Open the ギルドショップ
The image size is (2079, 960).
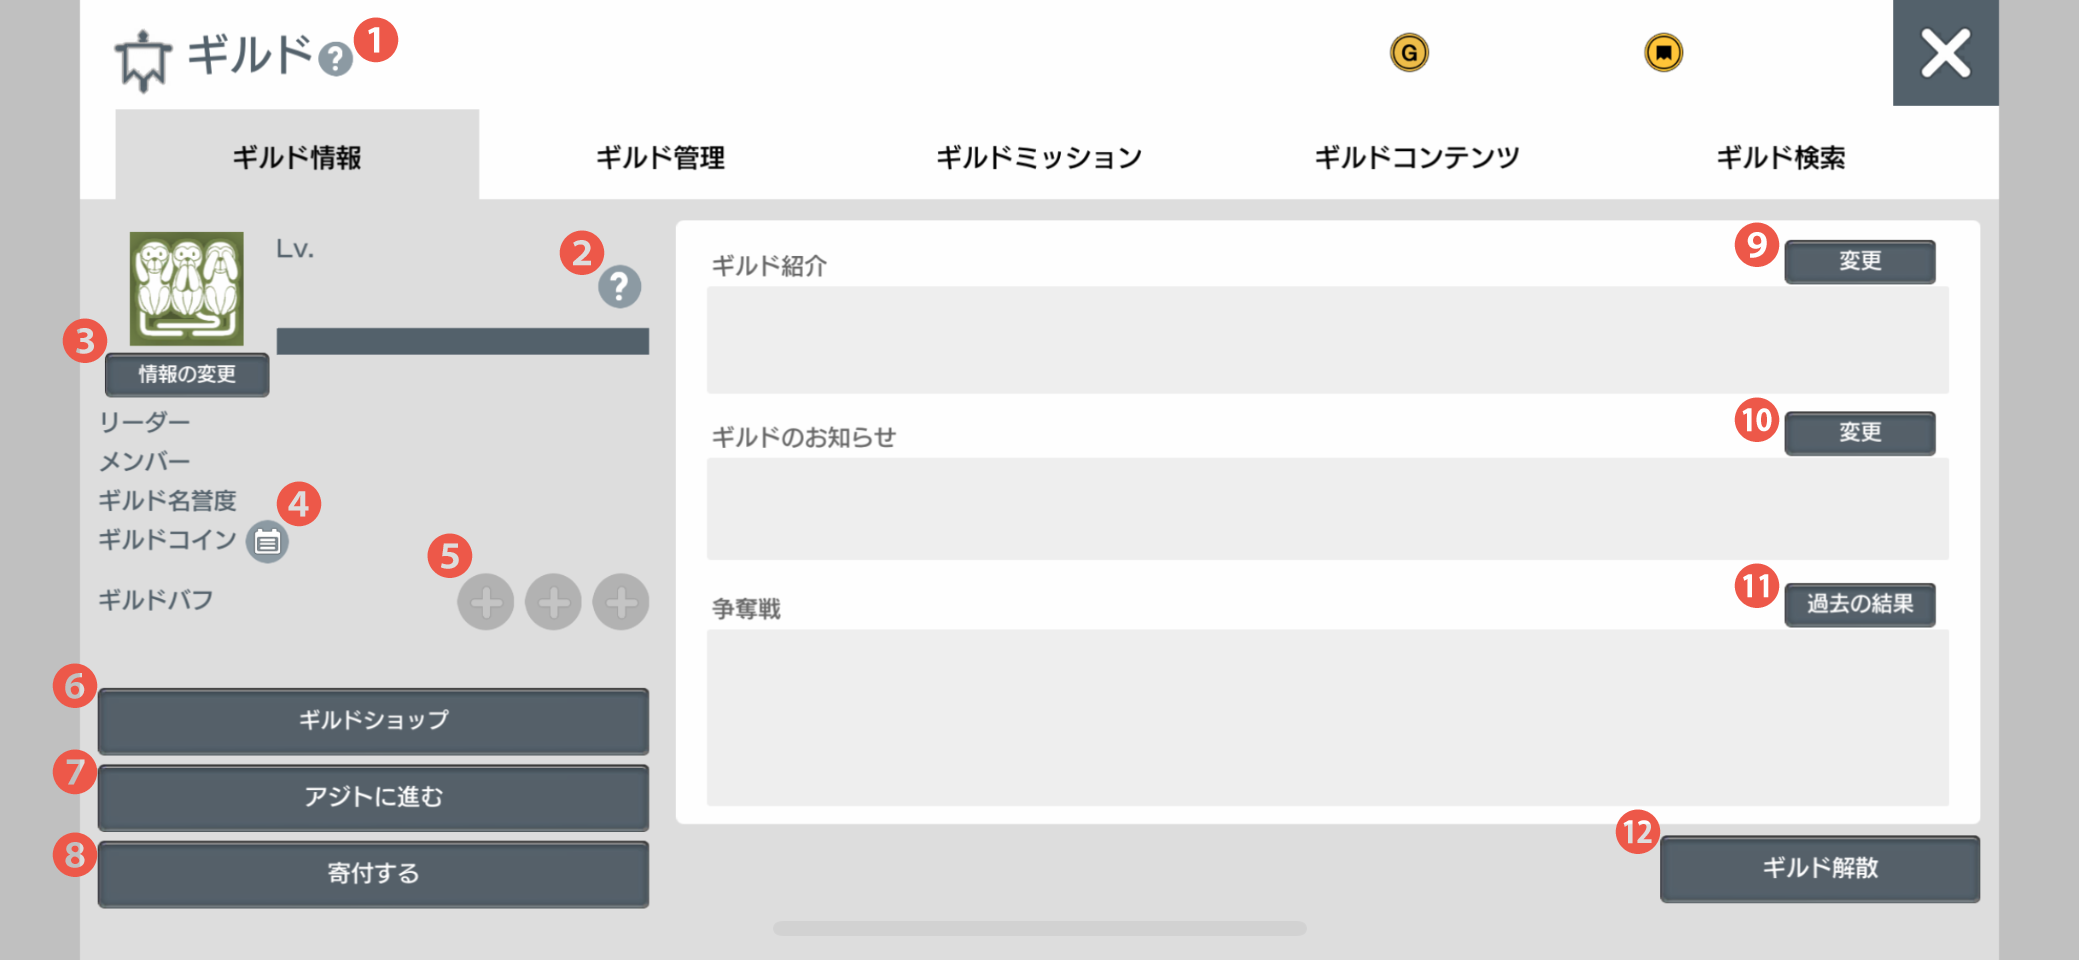coord(373,720)
